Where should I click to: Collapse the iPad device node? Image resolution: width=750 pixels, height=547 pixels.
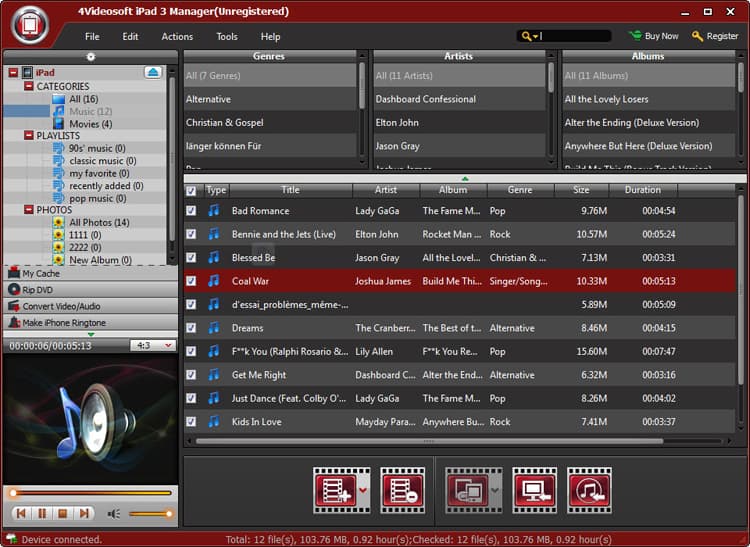[13, 73]
